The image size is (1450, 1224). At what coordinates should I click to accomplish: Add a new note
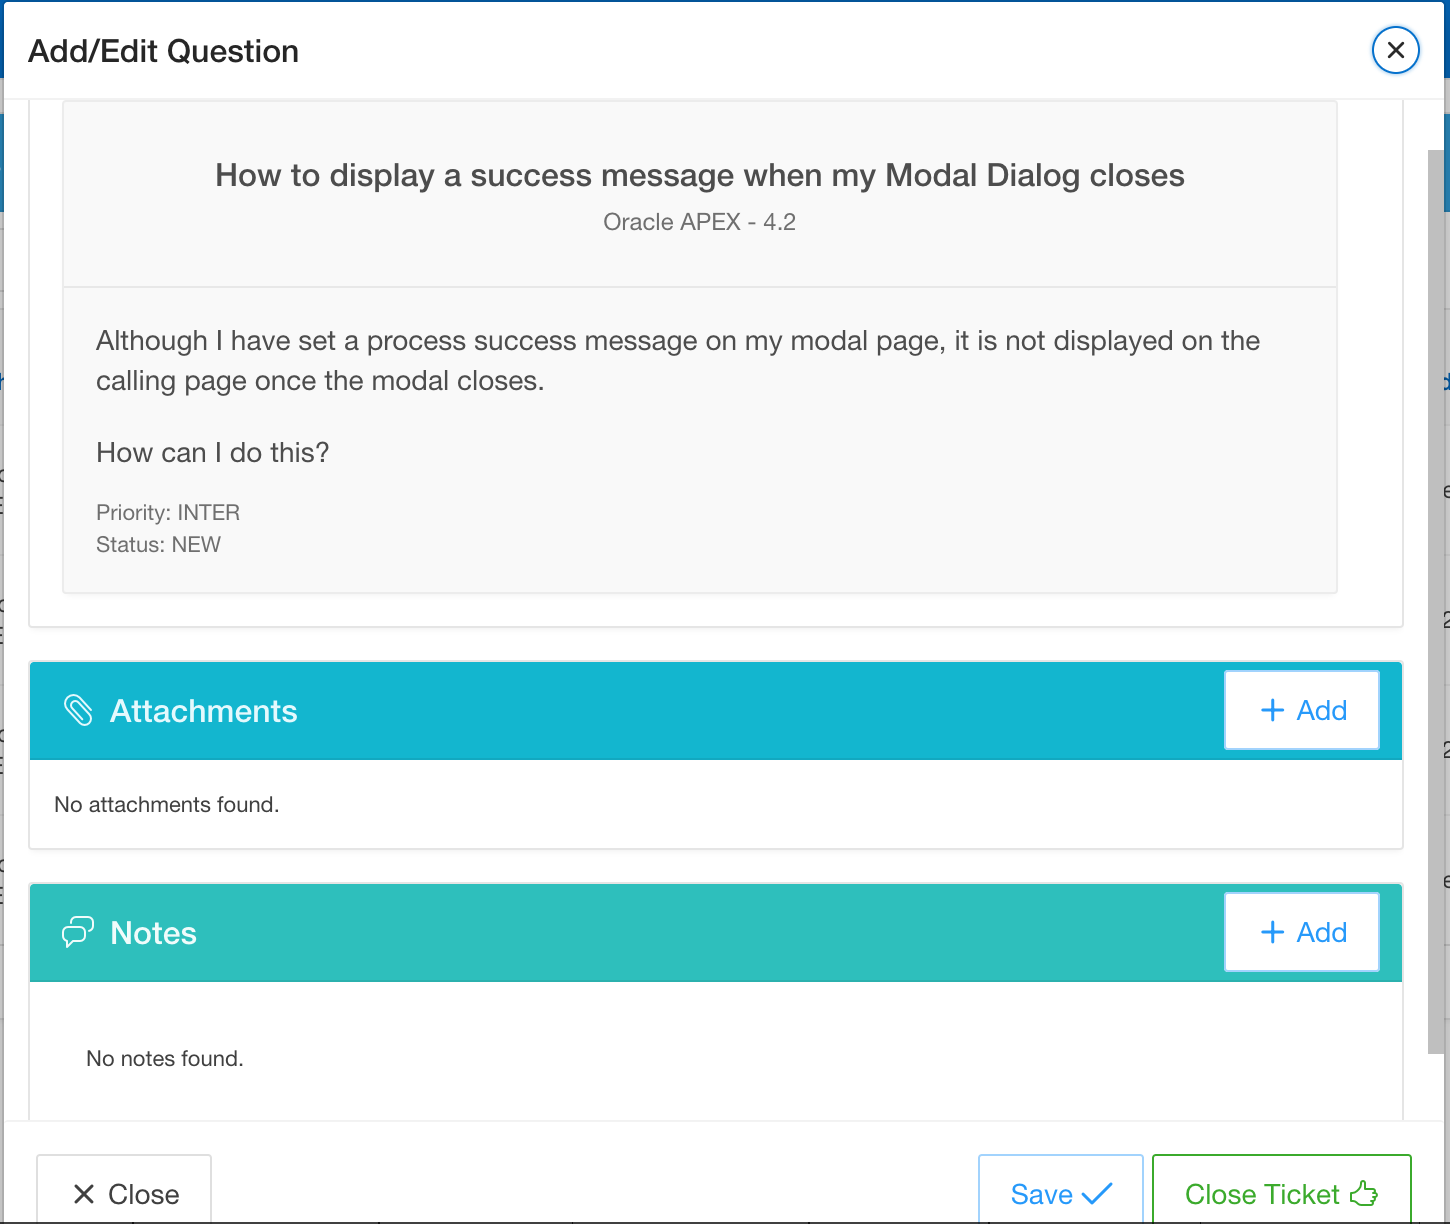[x=1302, y=932]
